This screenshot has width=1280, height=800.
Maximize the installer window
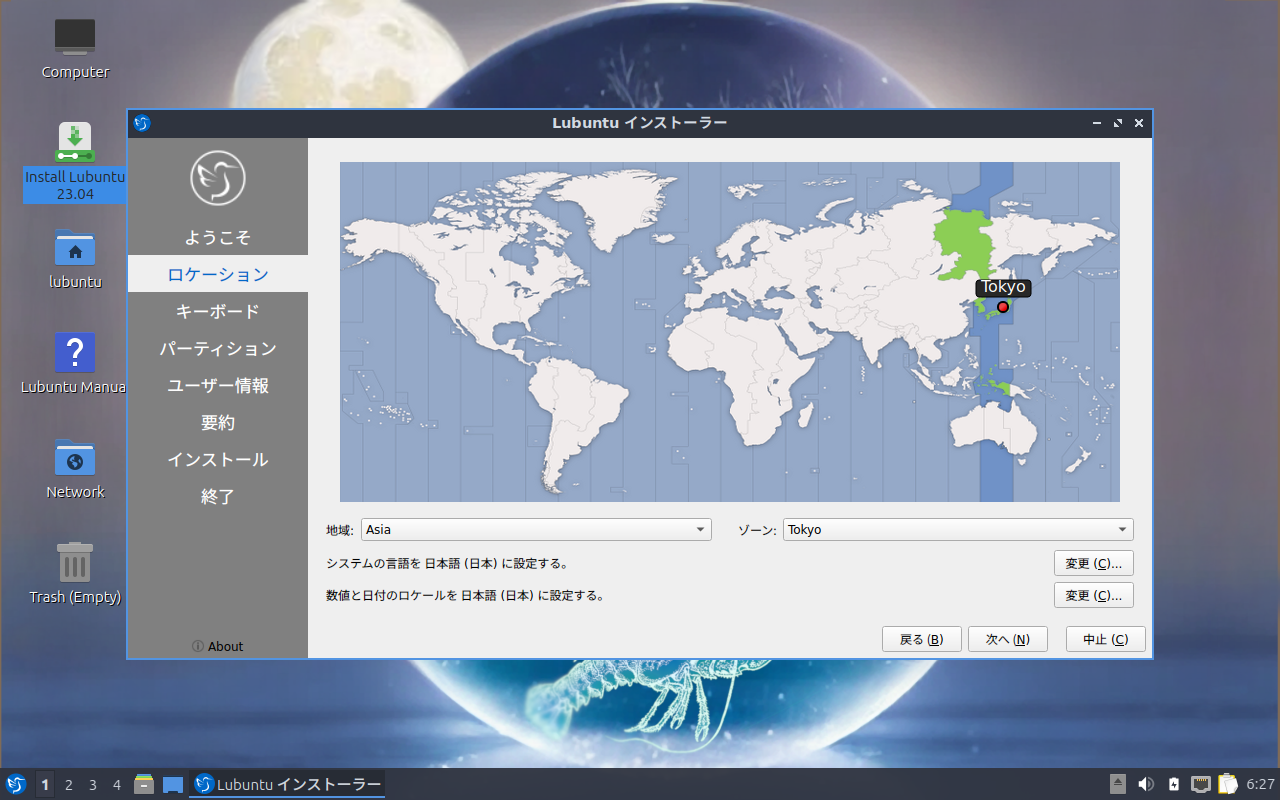[x=1118, y=123]
